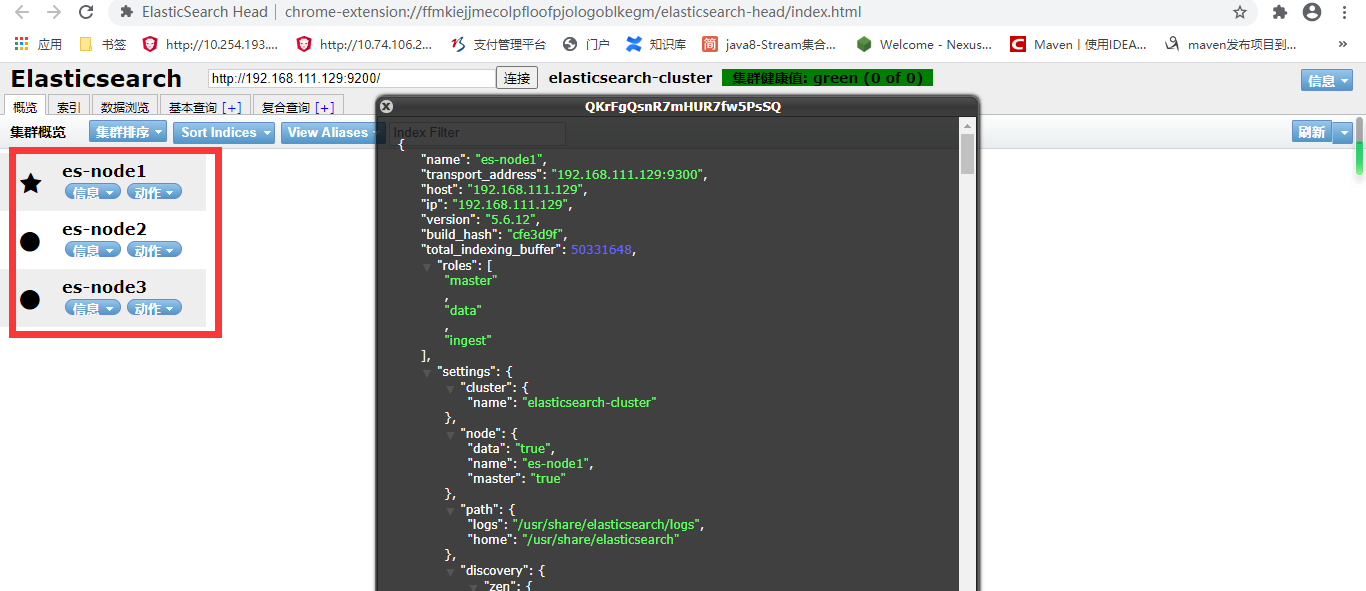Image resolution: width=1366 pixels, height=591 pixels.
Task: Collapse the "node" object in JSON
Action: coord(450,434)
